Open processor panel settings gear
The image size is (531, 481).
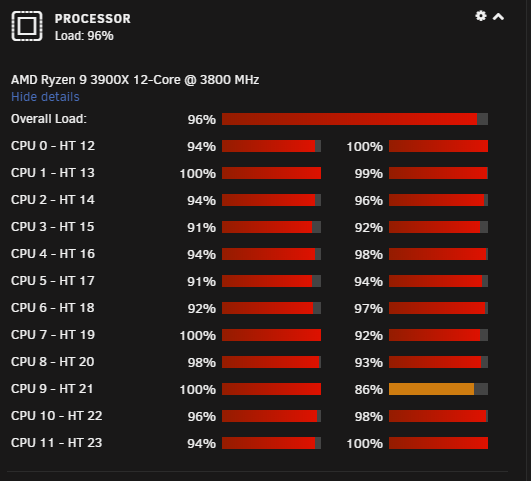click(x=481, y=16)
